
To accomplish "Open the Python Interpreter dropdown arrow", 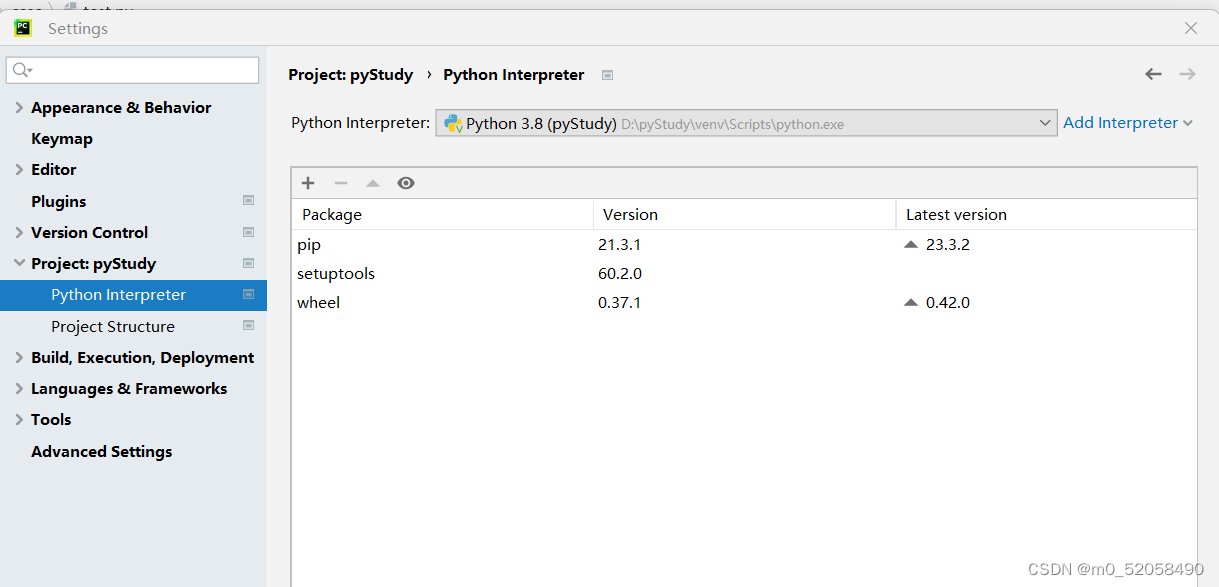I will click(x=1045, y=123).
